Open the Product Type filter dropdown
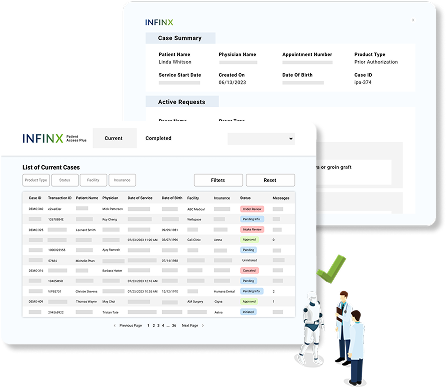The height and width of the screenshot is (388, 446). tap(36, 180)
